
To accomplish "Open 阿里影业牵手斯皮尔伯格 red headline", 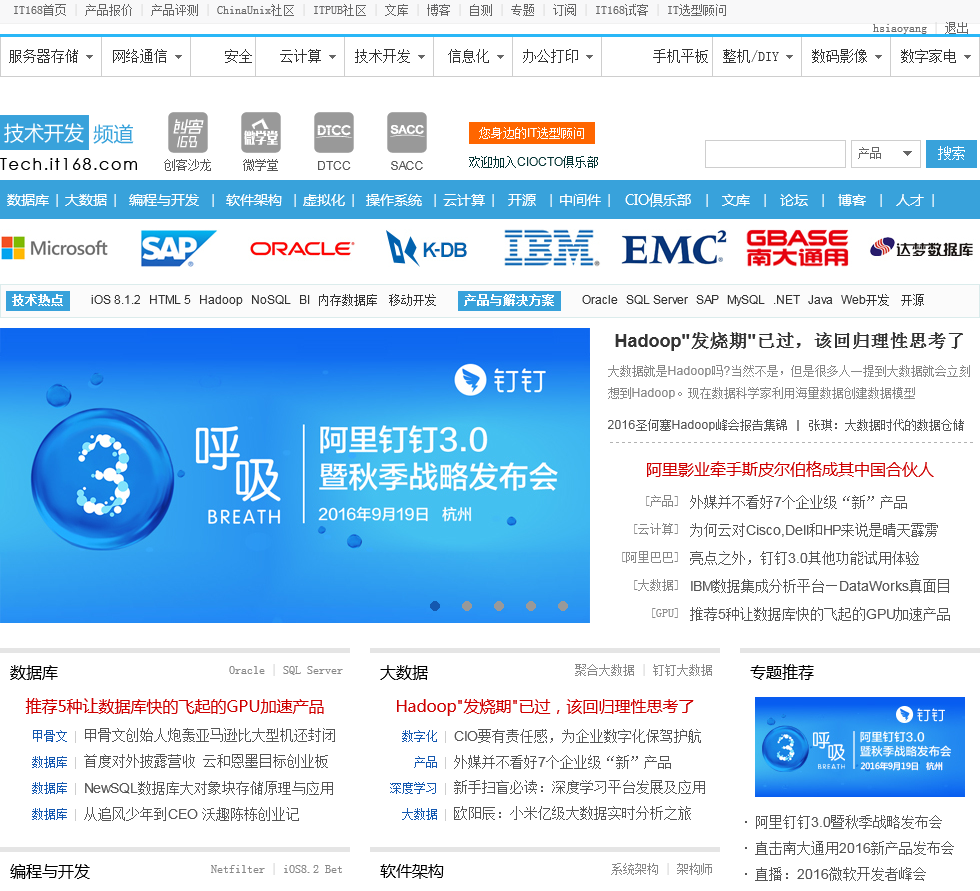I will (789, 470).
